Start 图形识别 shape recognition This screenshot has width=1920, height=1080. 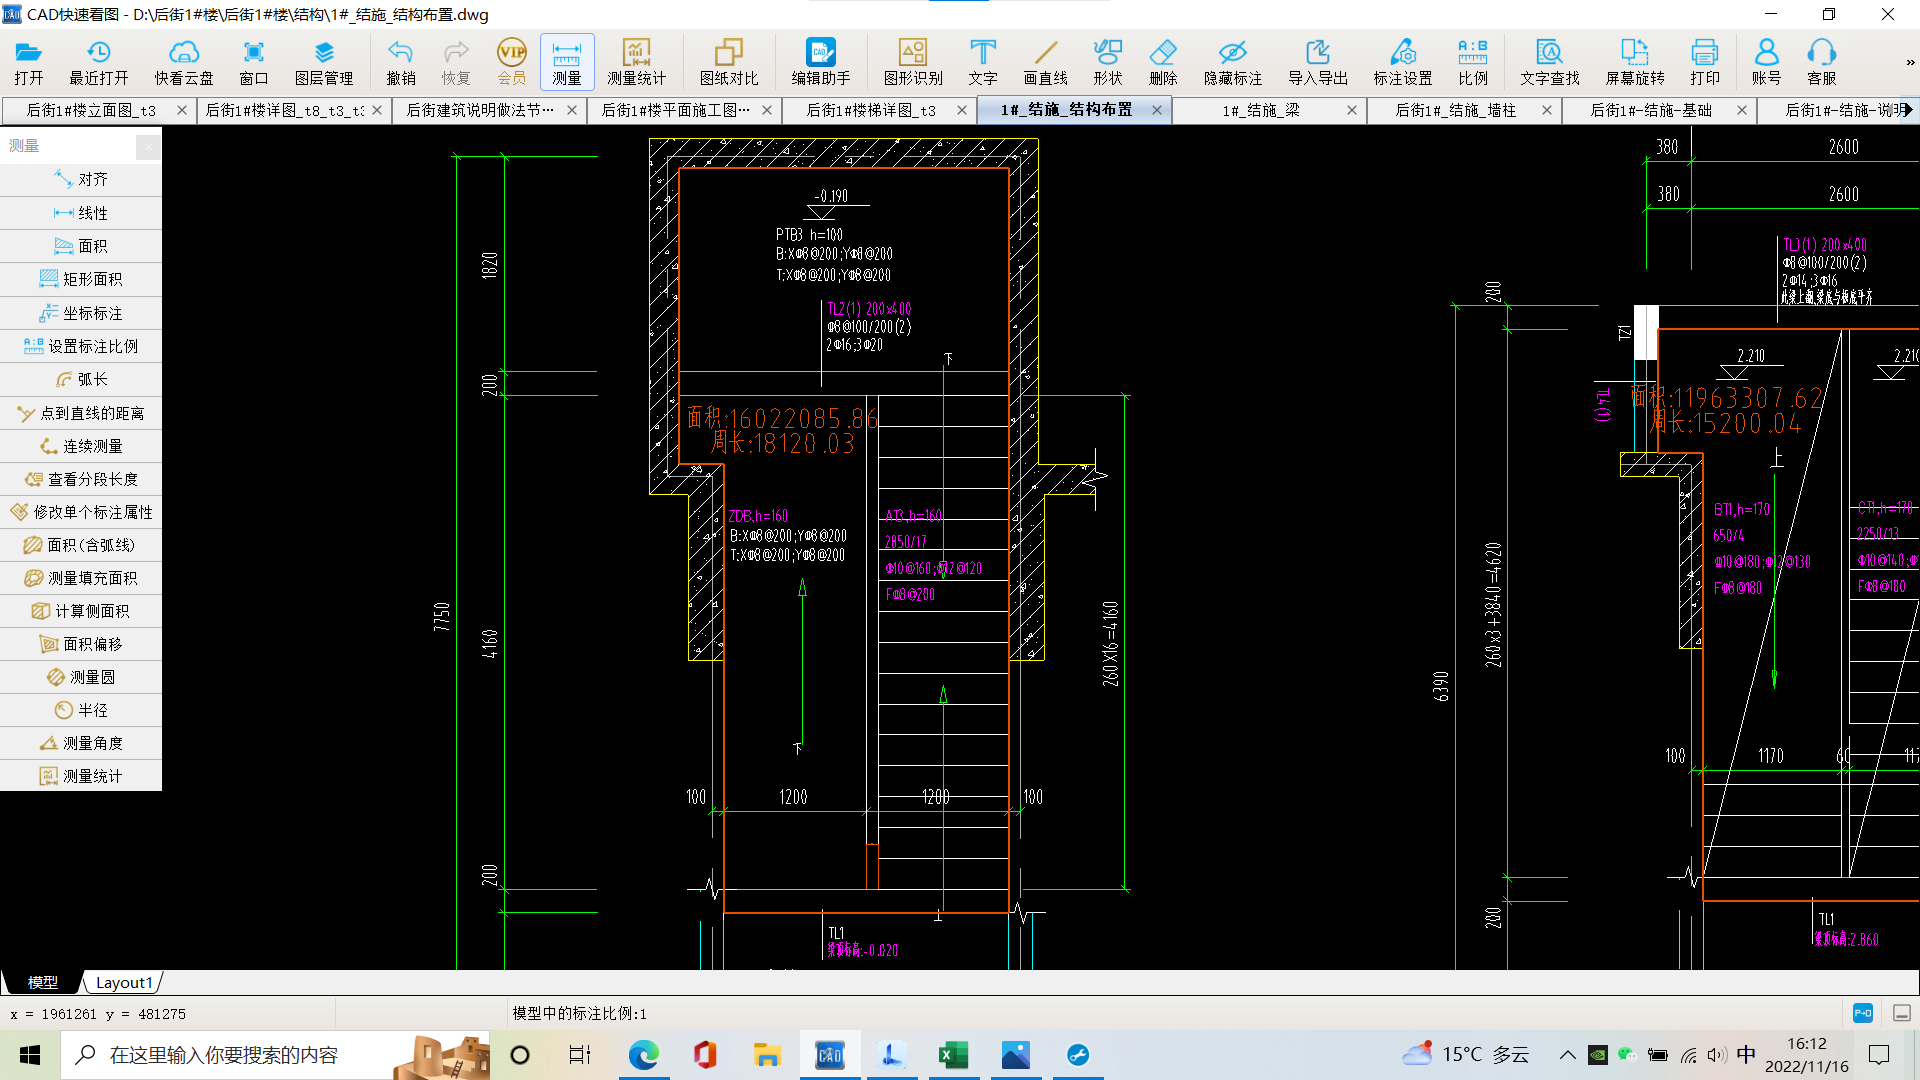(913, 62)
